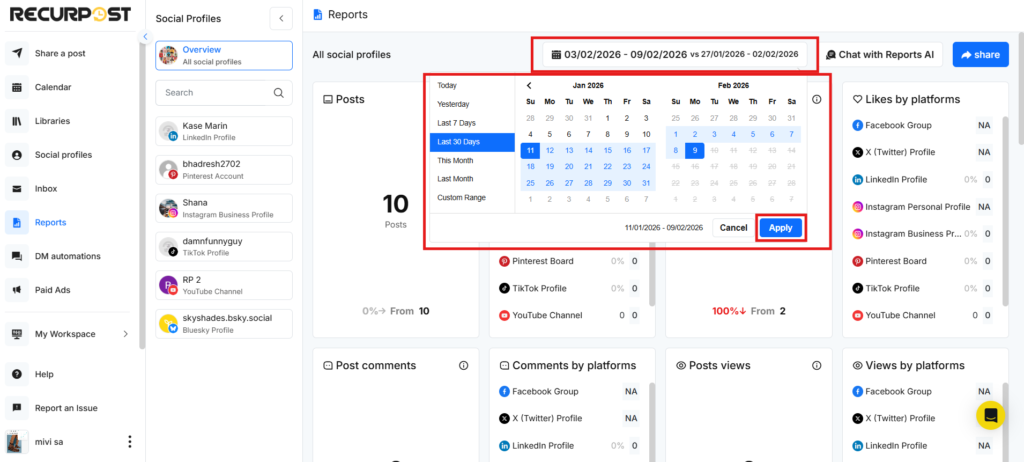This screenshot has height=462, width=1024.
Task: Click the DM automations sidebar label
Action: (x=68, y=256)
